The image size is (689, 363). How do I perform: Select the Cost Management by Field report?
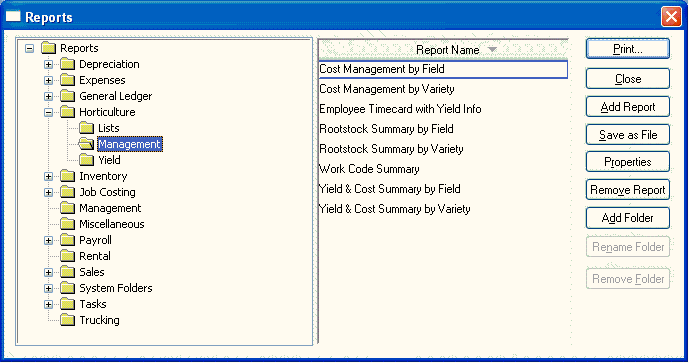pyautogui.click(x=443, y=69)
